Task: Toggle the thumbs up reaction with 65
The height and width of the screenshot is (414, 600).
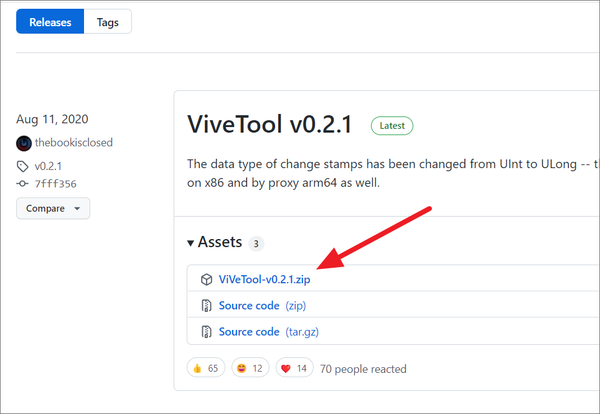Action: [206, 369]
